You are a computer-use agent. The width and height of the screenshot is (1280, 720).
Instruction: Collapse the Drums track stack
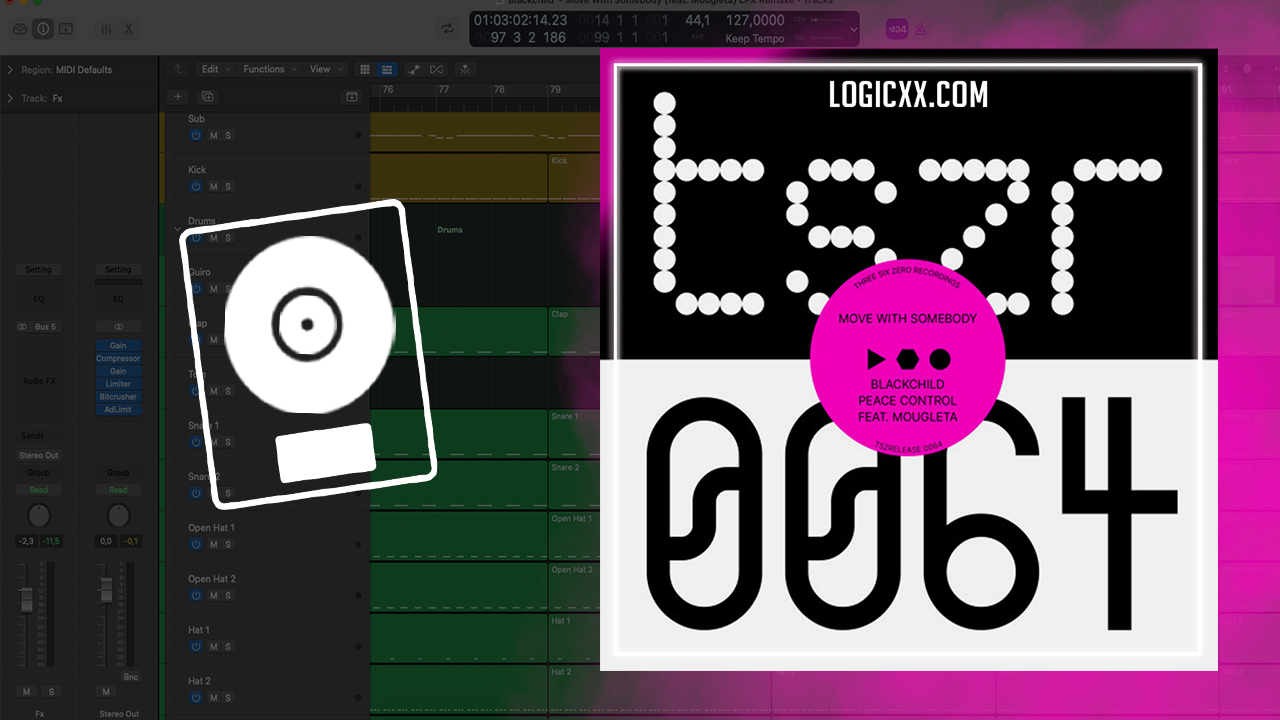coord(179,228)
